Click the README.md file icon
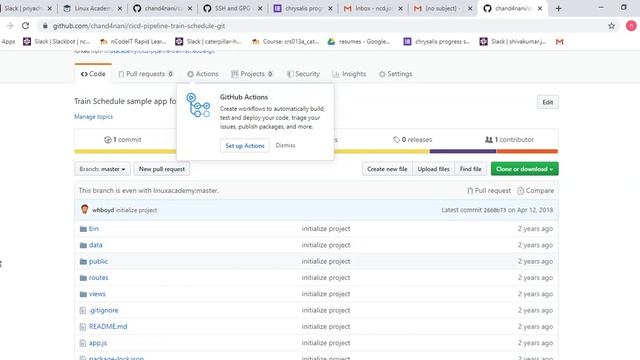Viewport: 640px width, 360px height. pos(82,327)
